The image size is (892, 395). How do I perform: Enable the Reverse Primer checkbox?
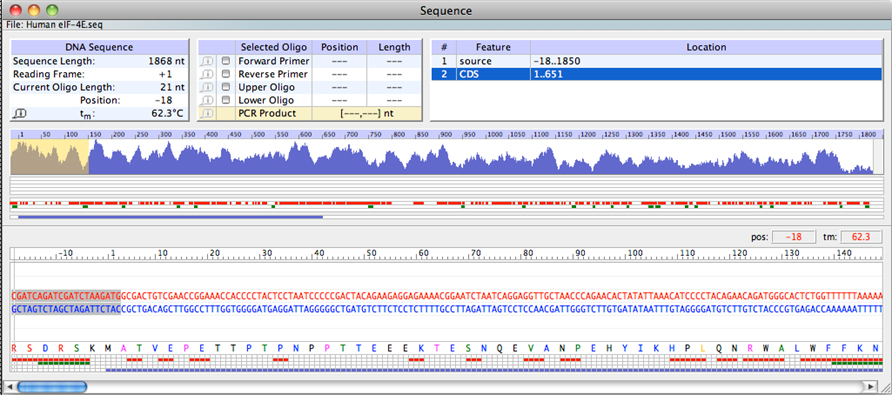(x=226, y=74)
